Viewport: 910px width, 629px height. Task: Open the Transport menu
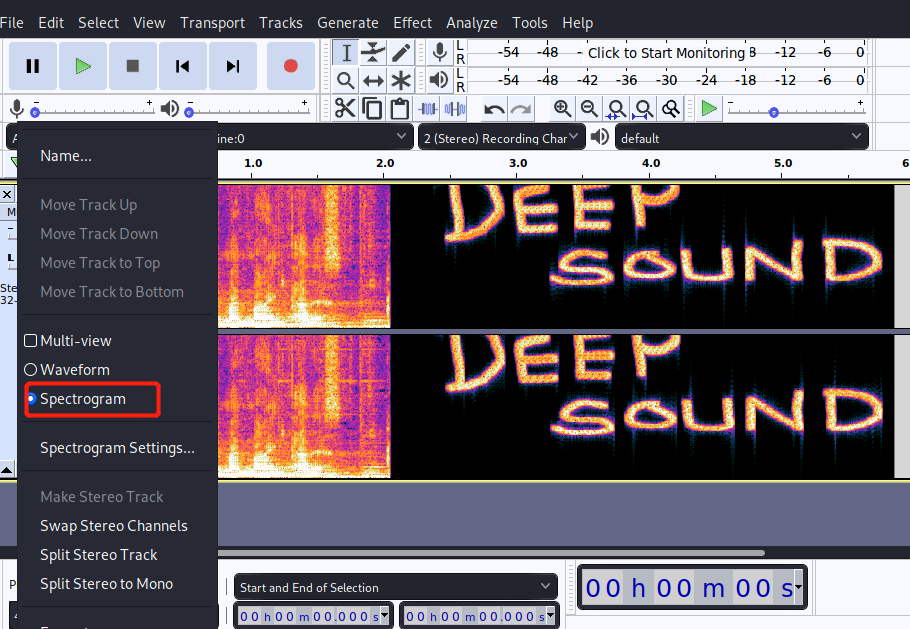212,22
